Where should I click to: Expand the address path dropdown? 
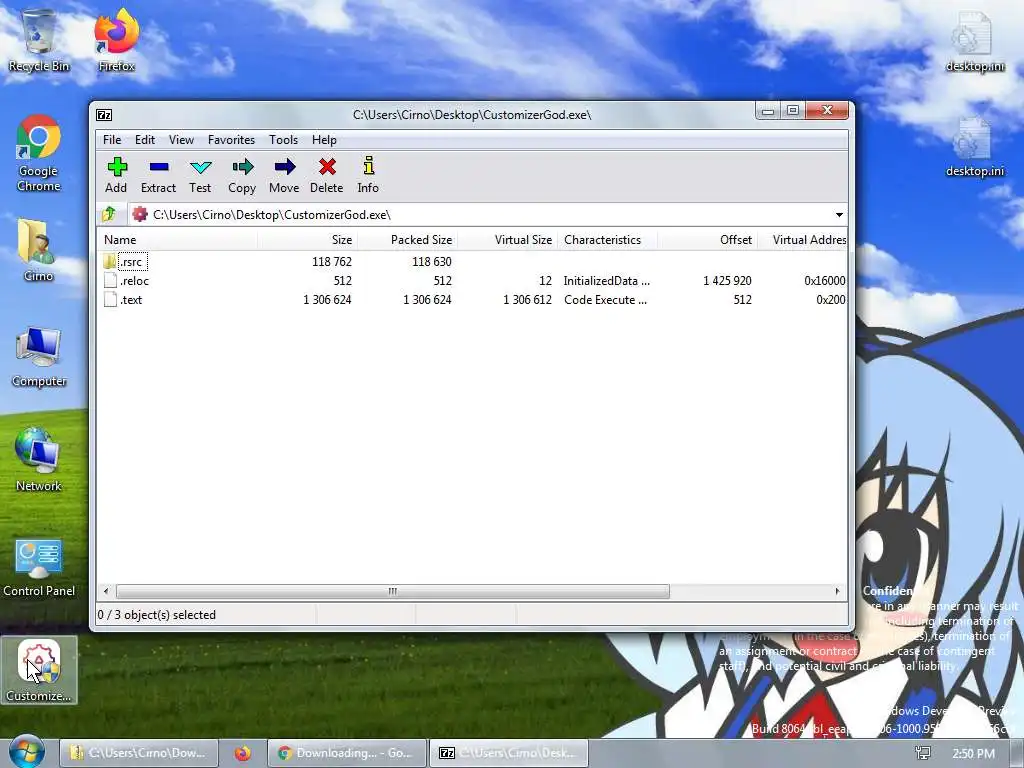839,215
